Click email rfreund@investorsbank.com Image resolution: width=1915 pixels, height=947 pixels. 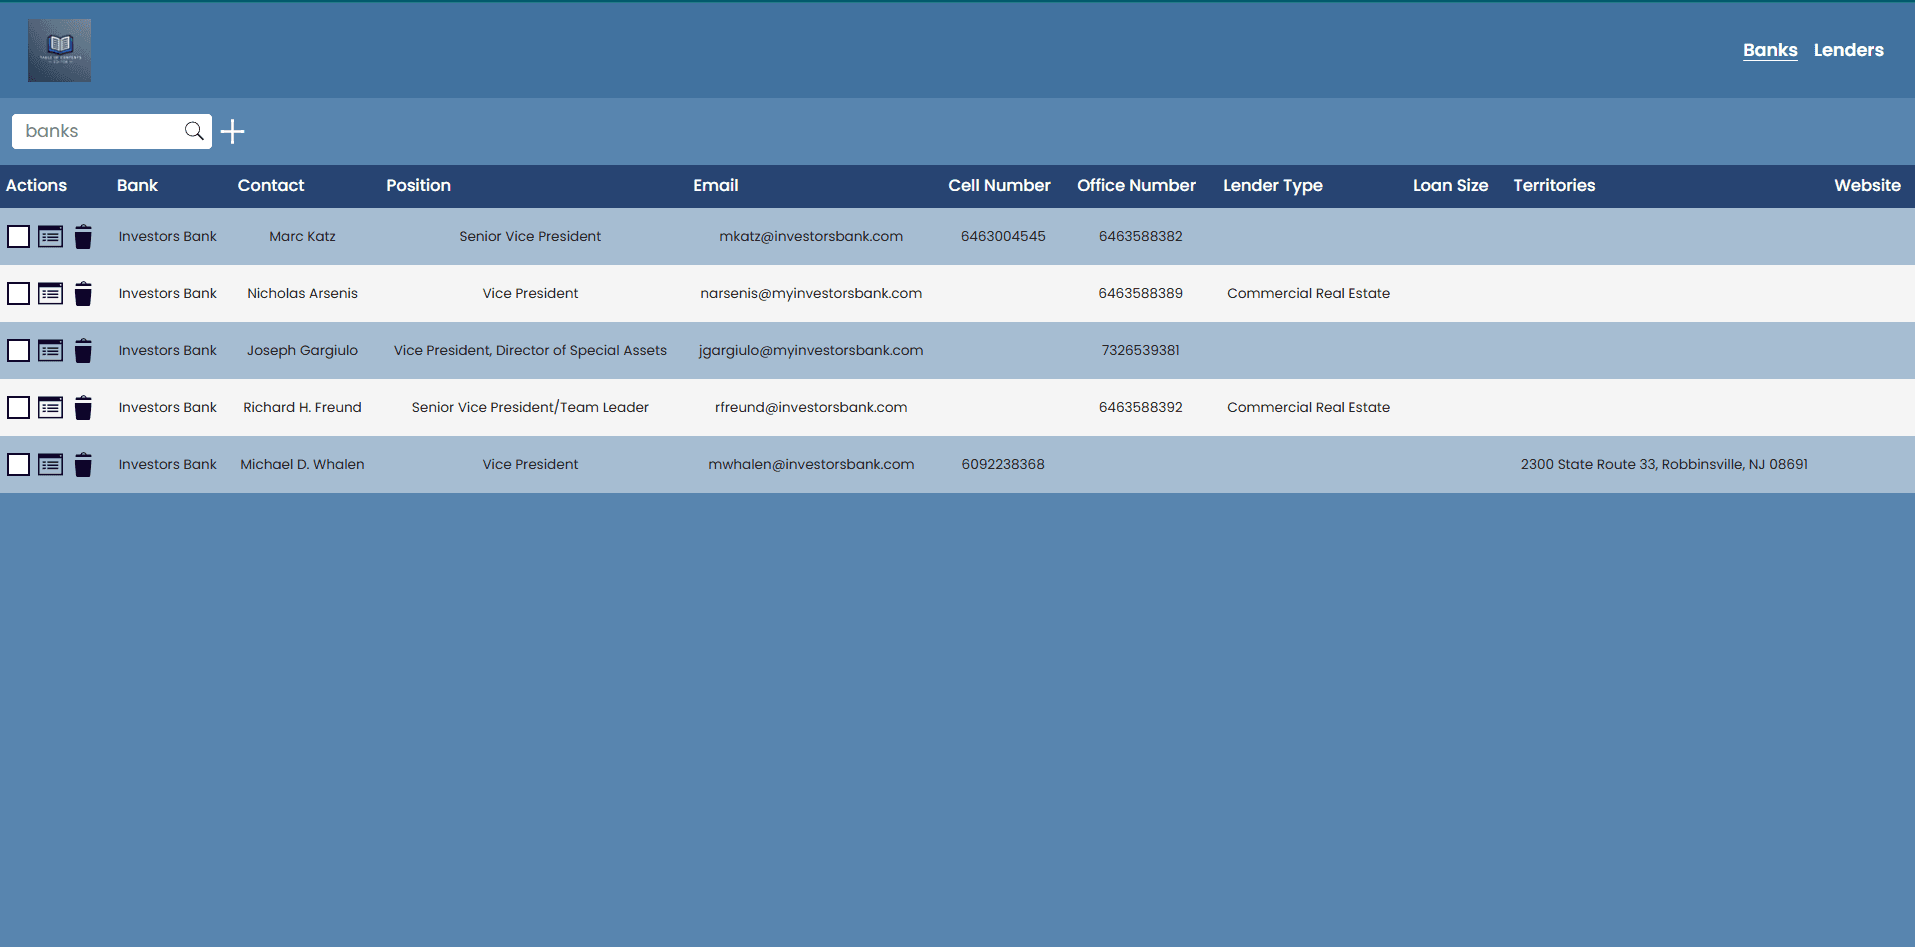811,407
